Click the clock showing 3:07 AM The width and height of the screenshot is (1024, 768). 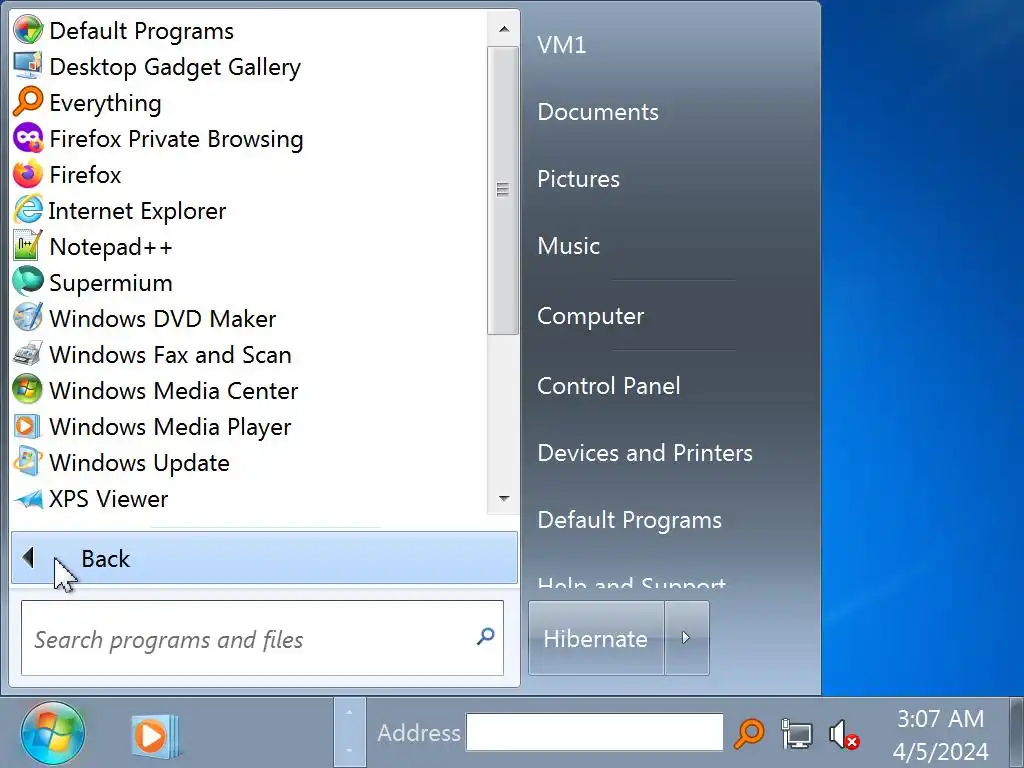940,718
